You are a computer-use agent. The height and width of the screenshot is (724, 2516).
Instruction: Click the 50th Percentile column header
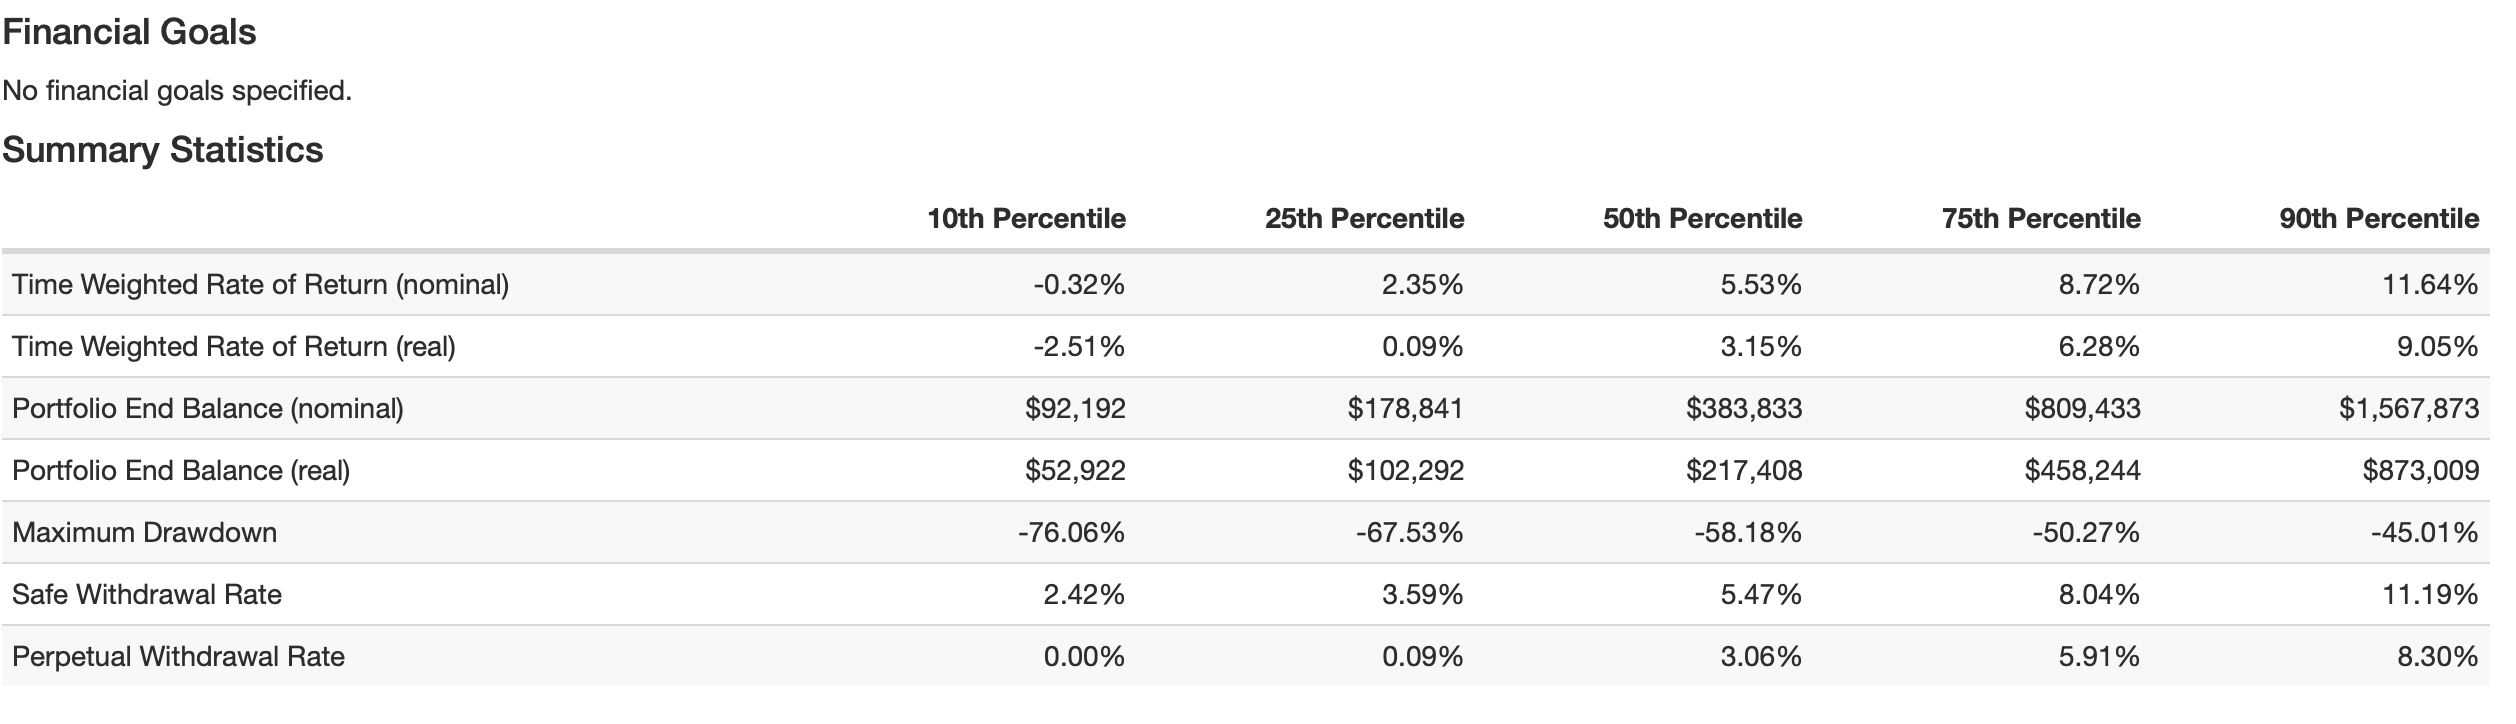1701,219
